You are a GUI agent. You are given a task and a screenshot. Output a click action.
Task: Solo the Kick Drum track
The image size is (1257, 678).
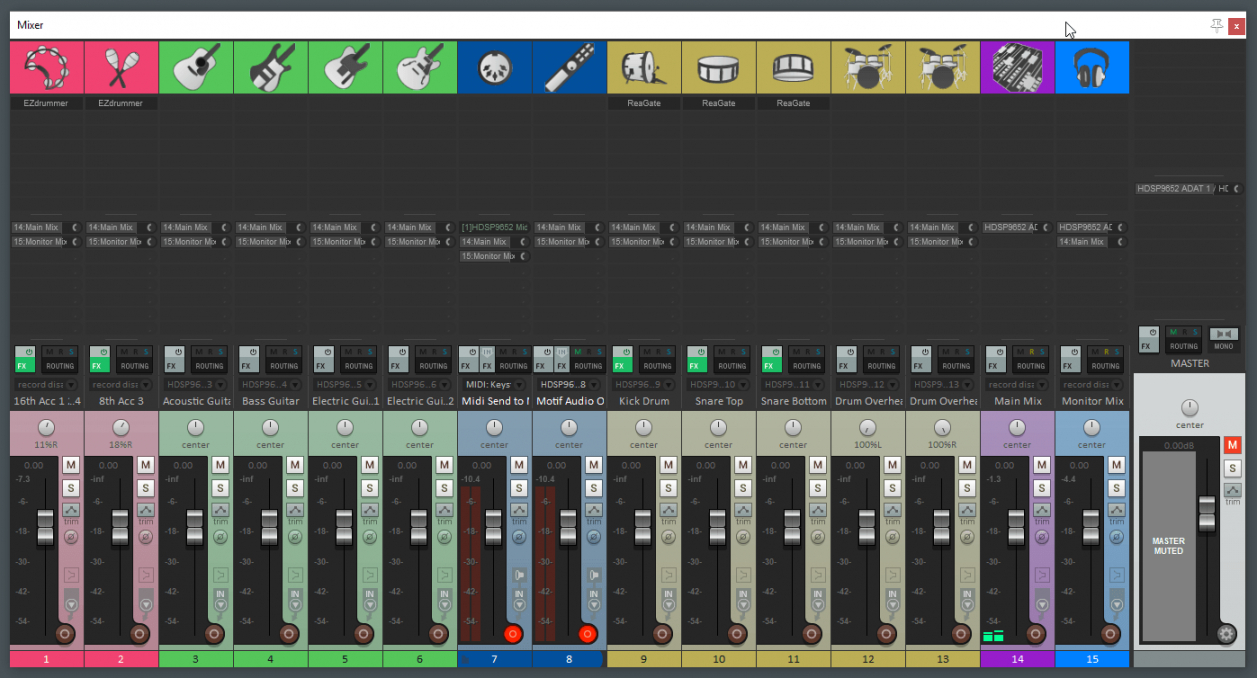point(668,488)
